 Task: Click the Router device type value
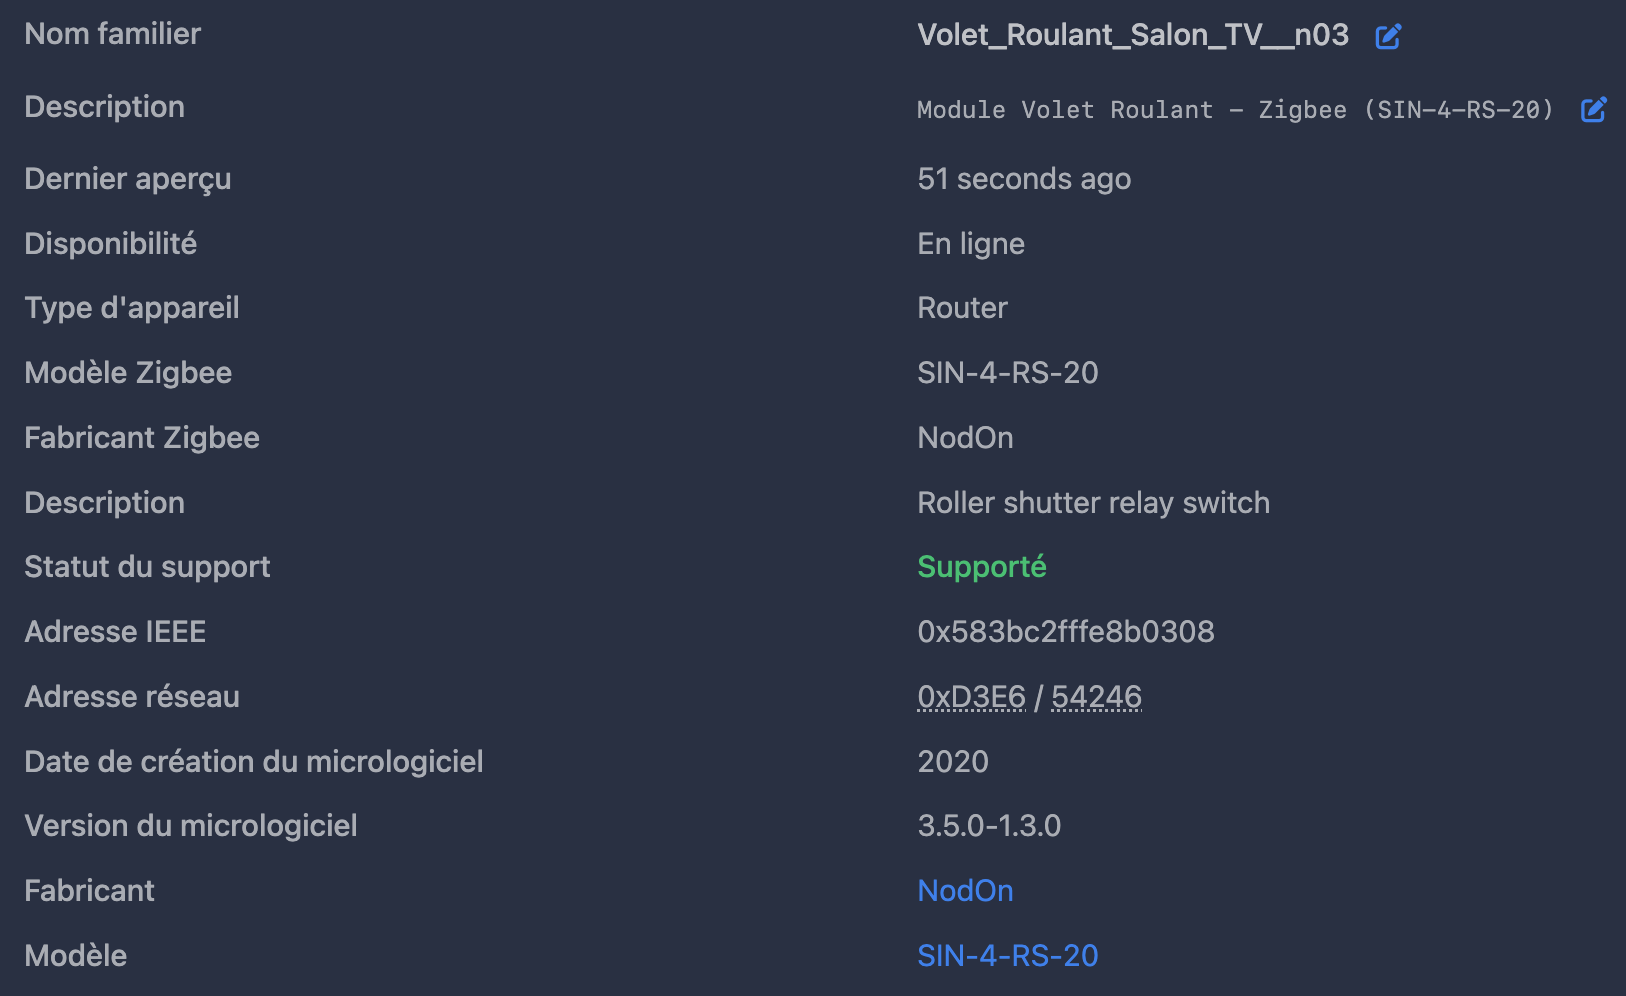(962, 307)
